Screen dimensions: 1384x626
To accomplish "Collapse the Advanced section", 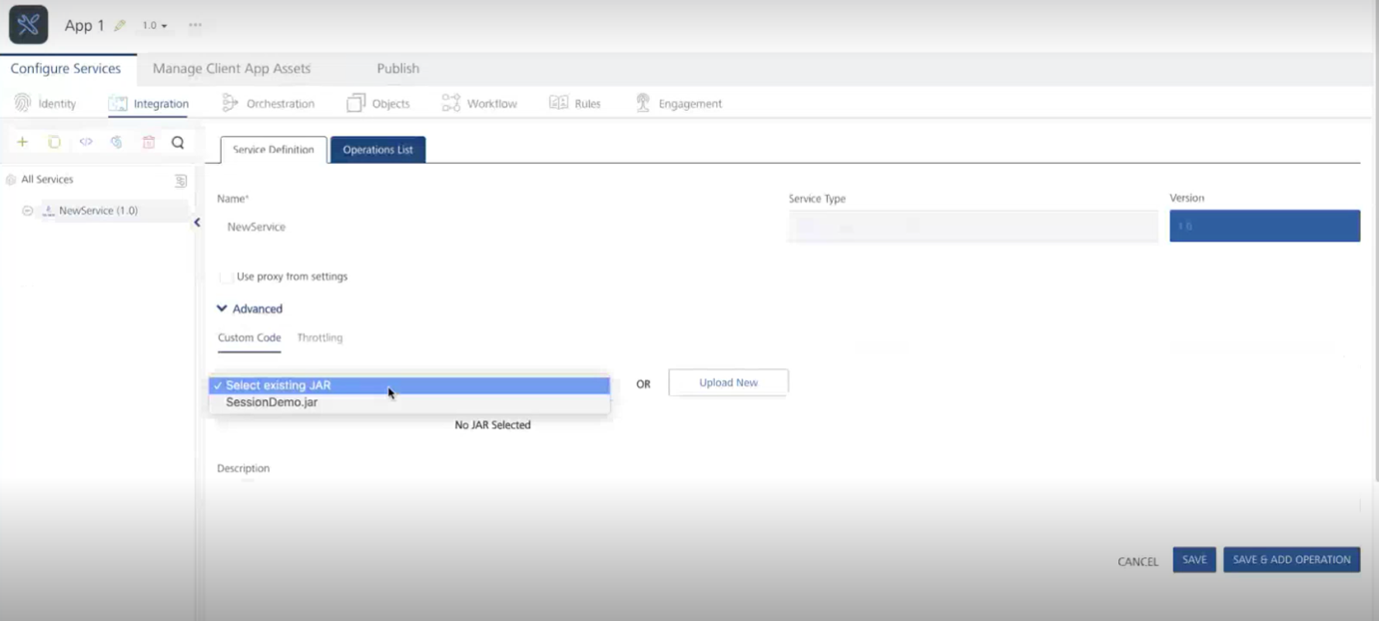I will pos(250,309).
